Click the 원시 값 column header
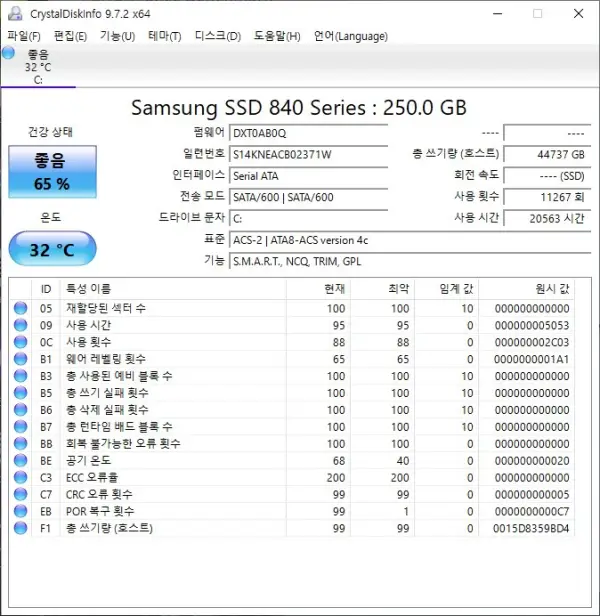The image size is (600, 616). pyautogui.click(x=526, y=289)
